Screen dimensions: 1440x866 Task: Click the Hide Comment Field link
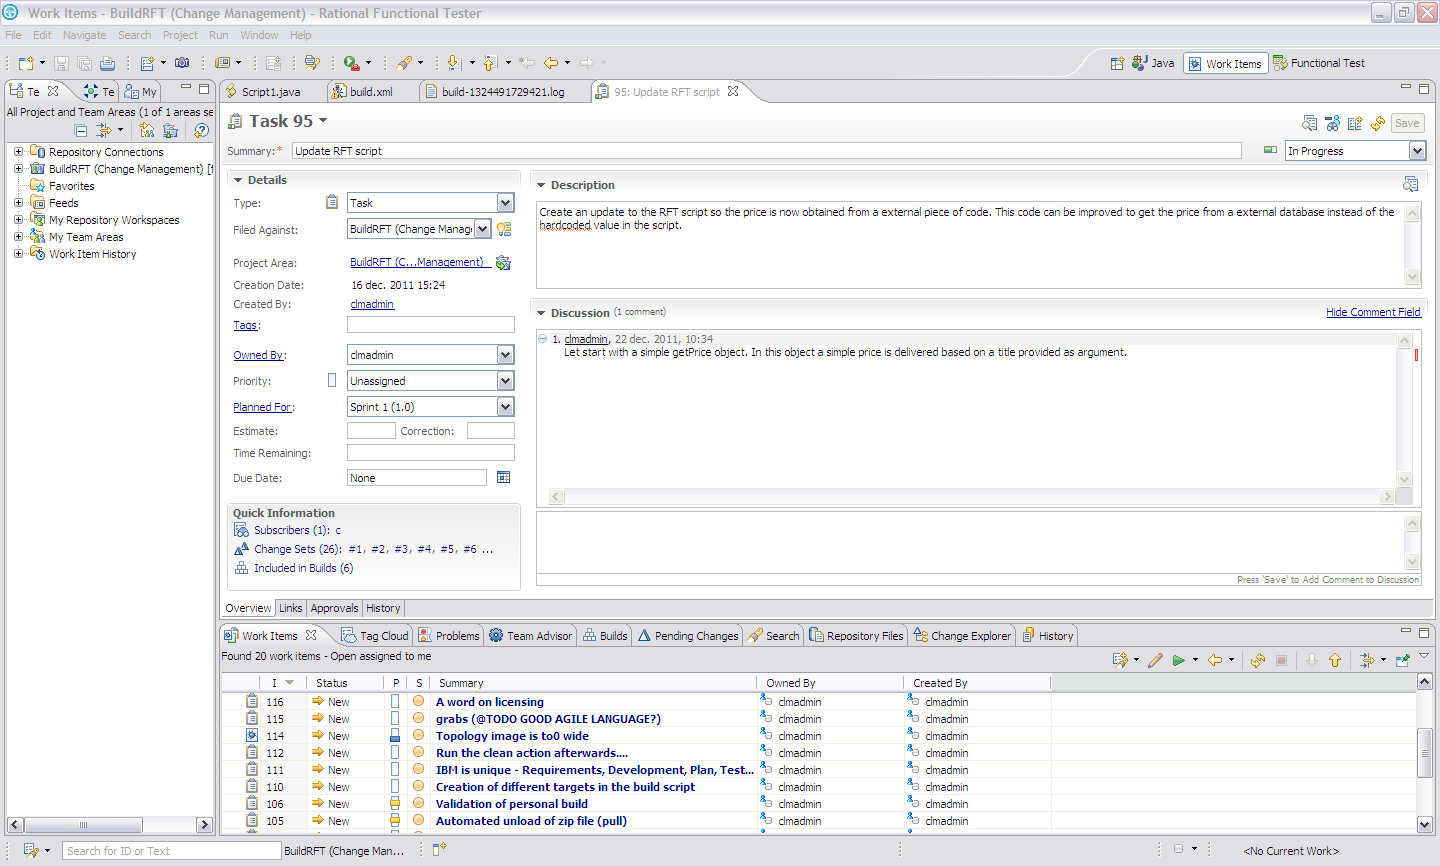[1373, 312]
